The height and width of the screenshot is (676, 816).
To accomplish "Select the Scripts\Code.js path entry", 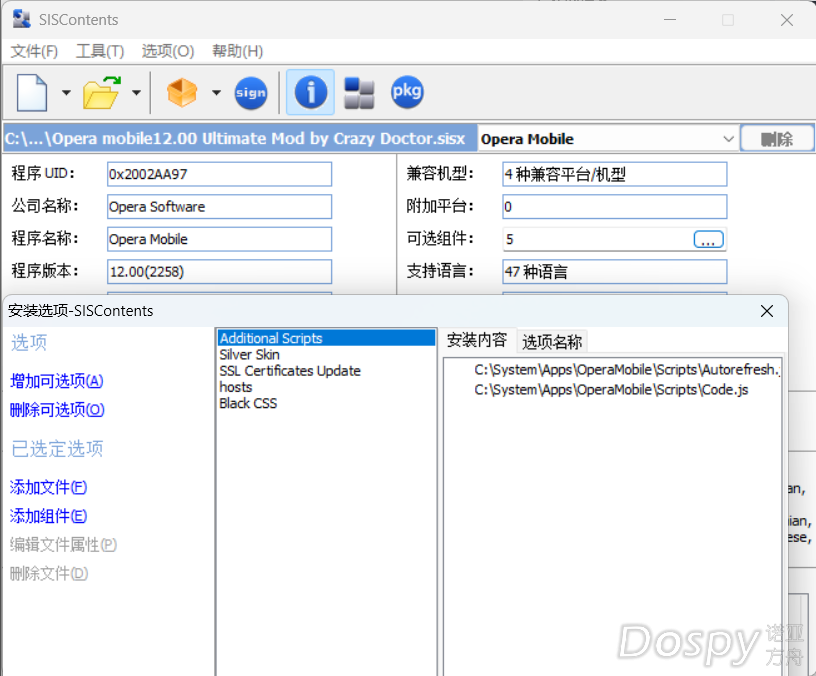I will point(611,390).
